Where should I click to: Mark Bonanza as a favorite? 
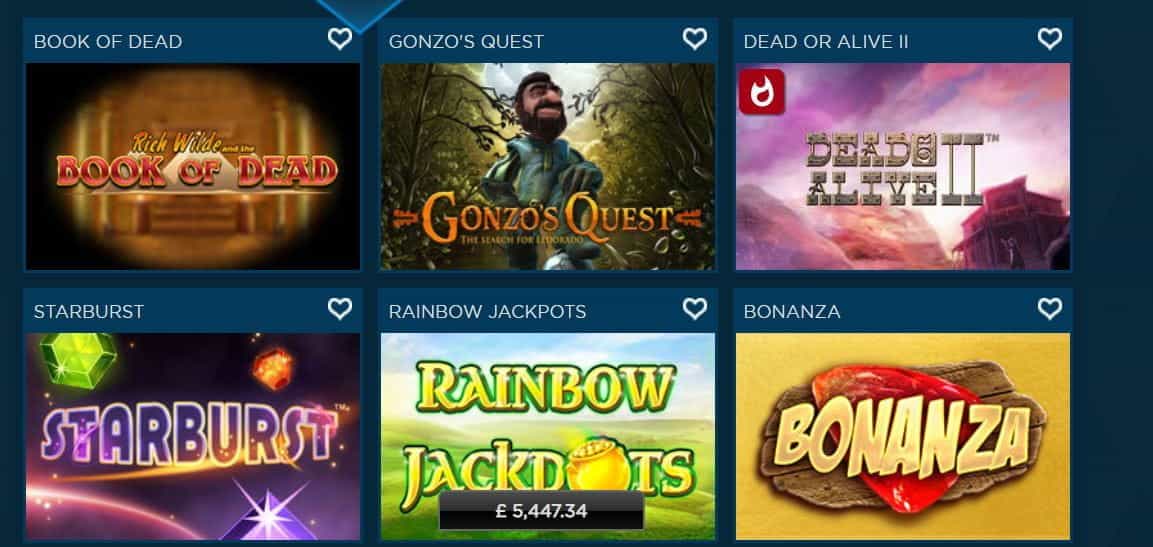(1049, 308)
